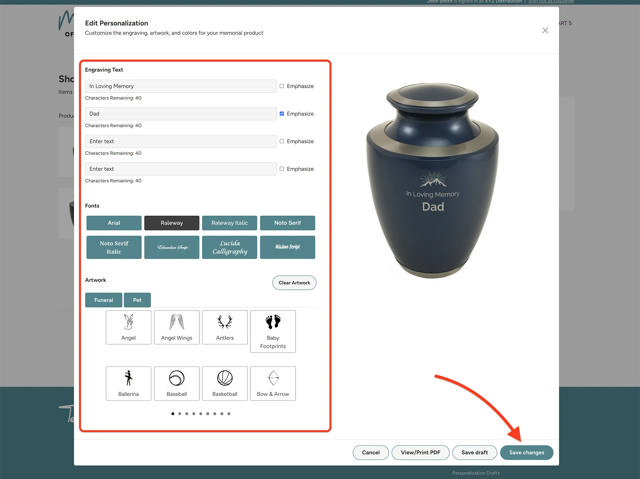Select the Mistral-style script font button
640x479 pixels.
(287, 247)
